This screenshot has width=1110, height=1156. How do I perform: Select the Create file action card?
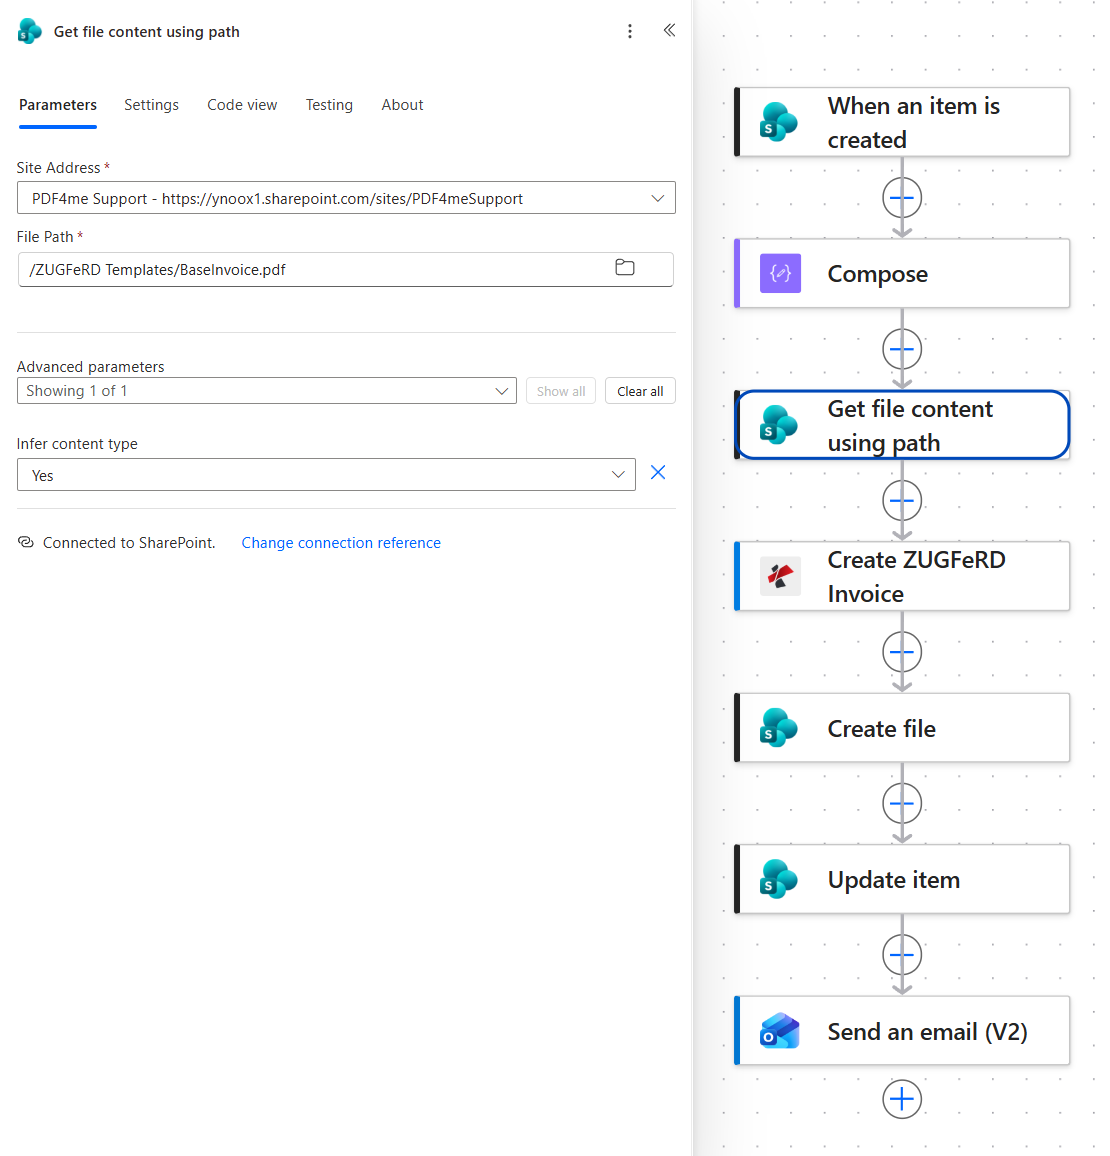(903, 728)
